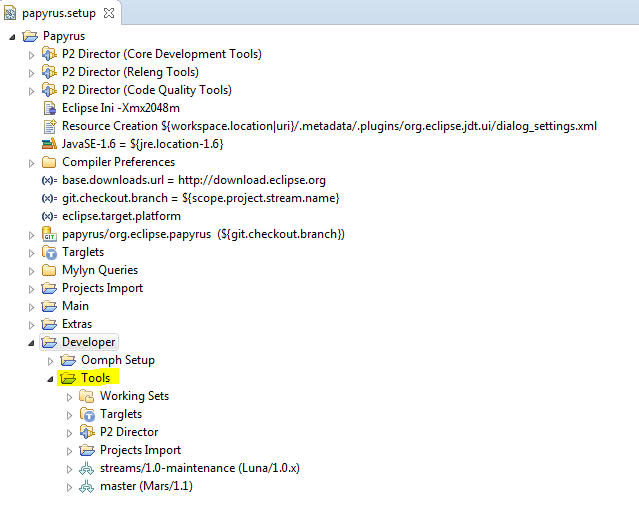The image size is (639, 514).
Task: Click P2 Director icon under Tools
Action: (87, 432)
